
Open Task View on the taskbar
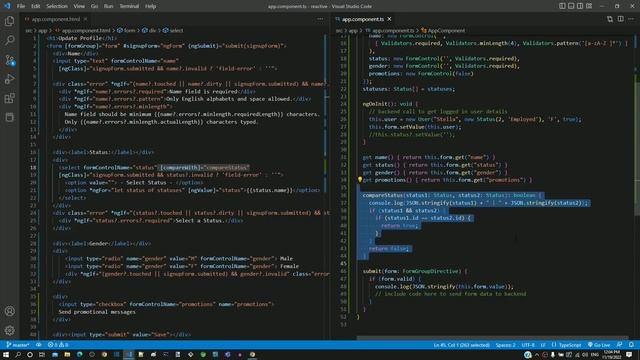click(x=42, y=355)
